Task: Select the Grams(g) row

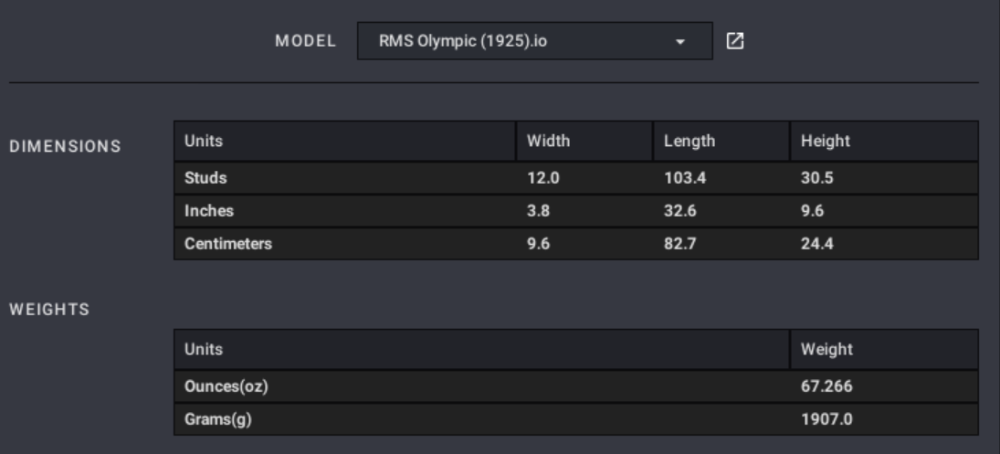Action: pyautogui.click(x=576, y=420)
